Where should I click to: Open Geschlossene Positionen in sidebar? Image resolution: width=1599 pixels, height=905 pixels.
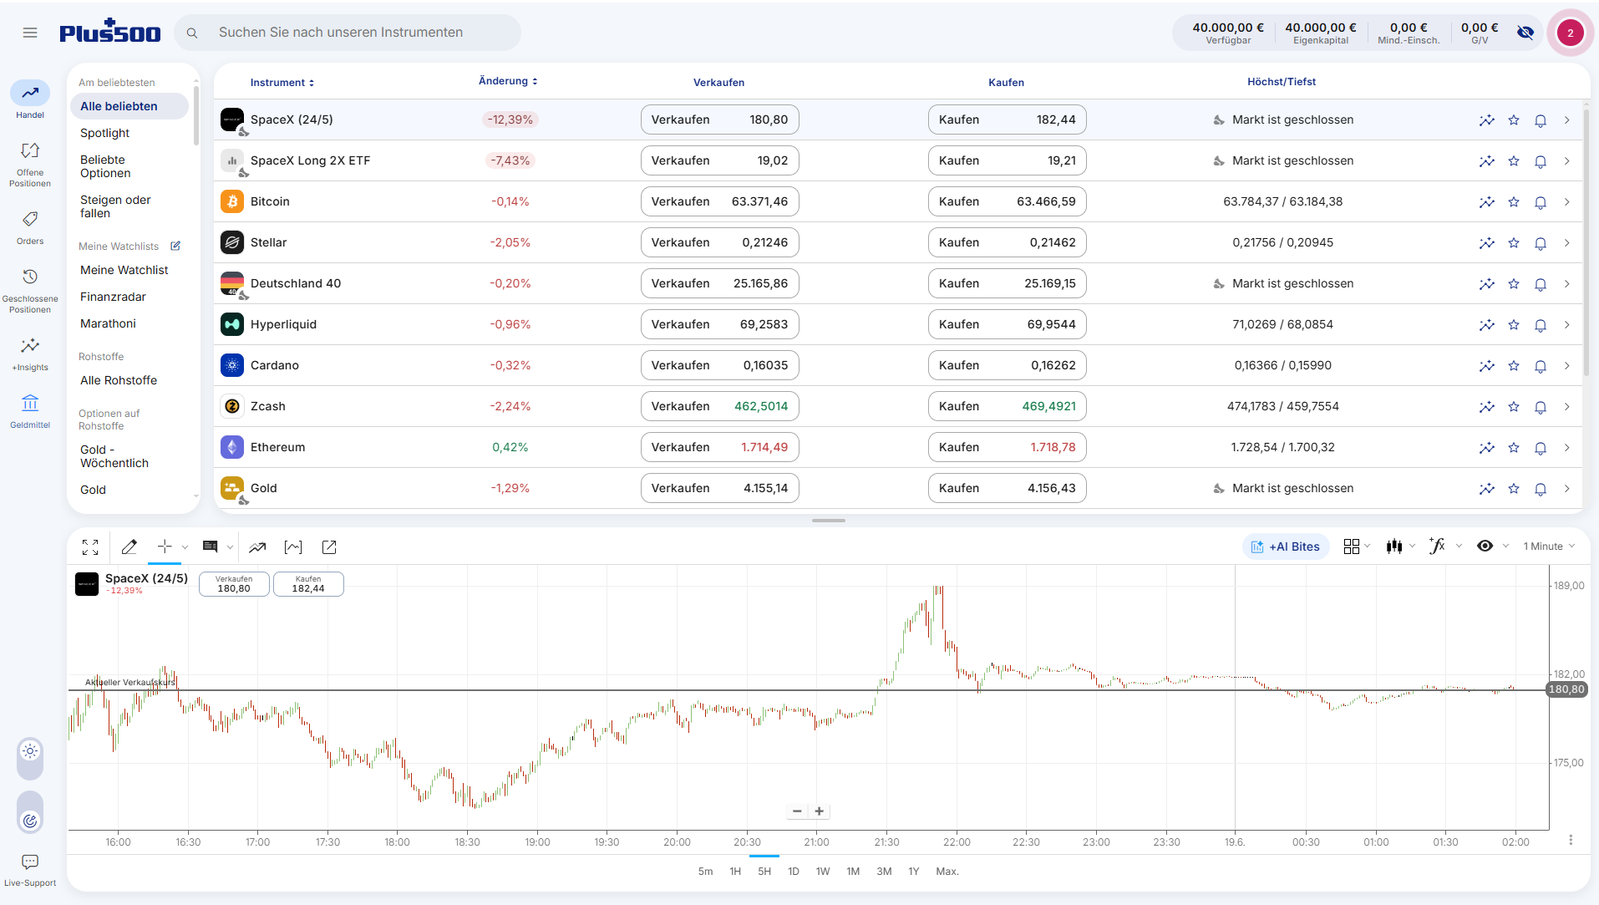point(30,290)
